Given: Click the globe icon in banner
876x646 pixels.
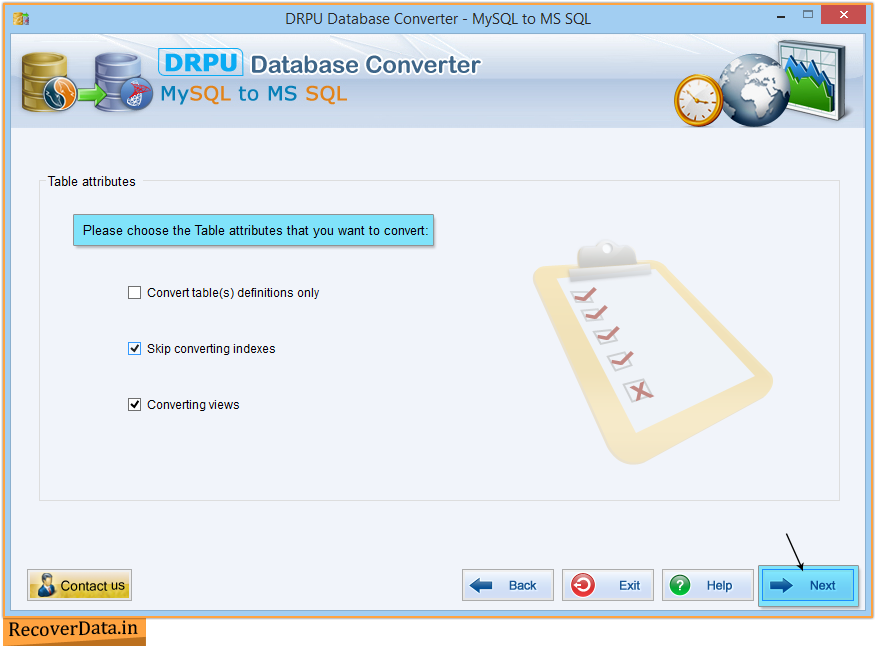Looking at the screenshot, I should [754, 90].
